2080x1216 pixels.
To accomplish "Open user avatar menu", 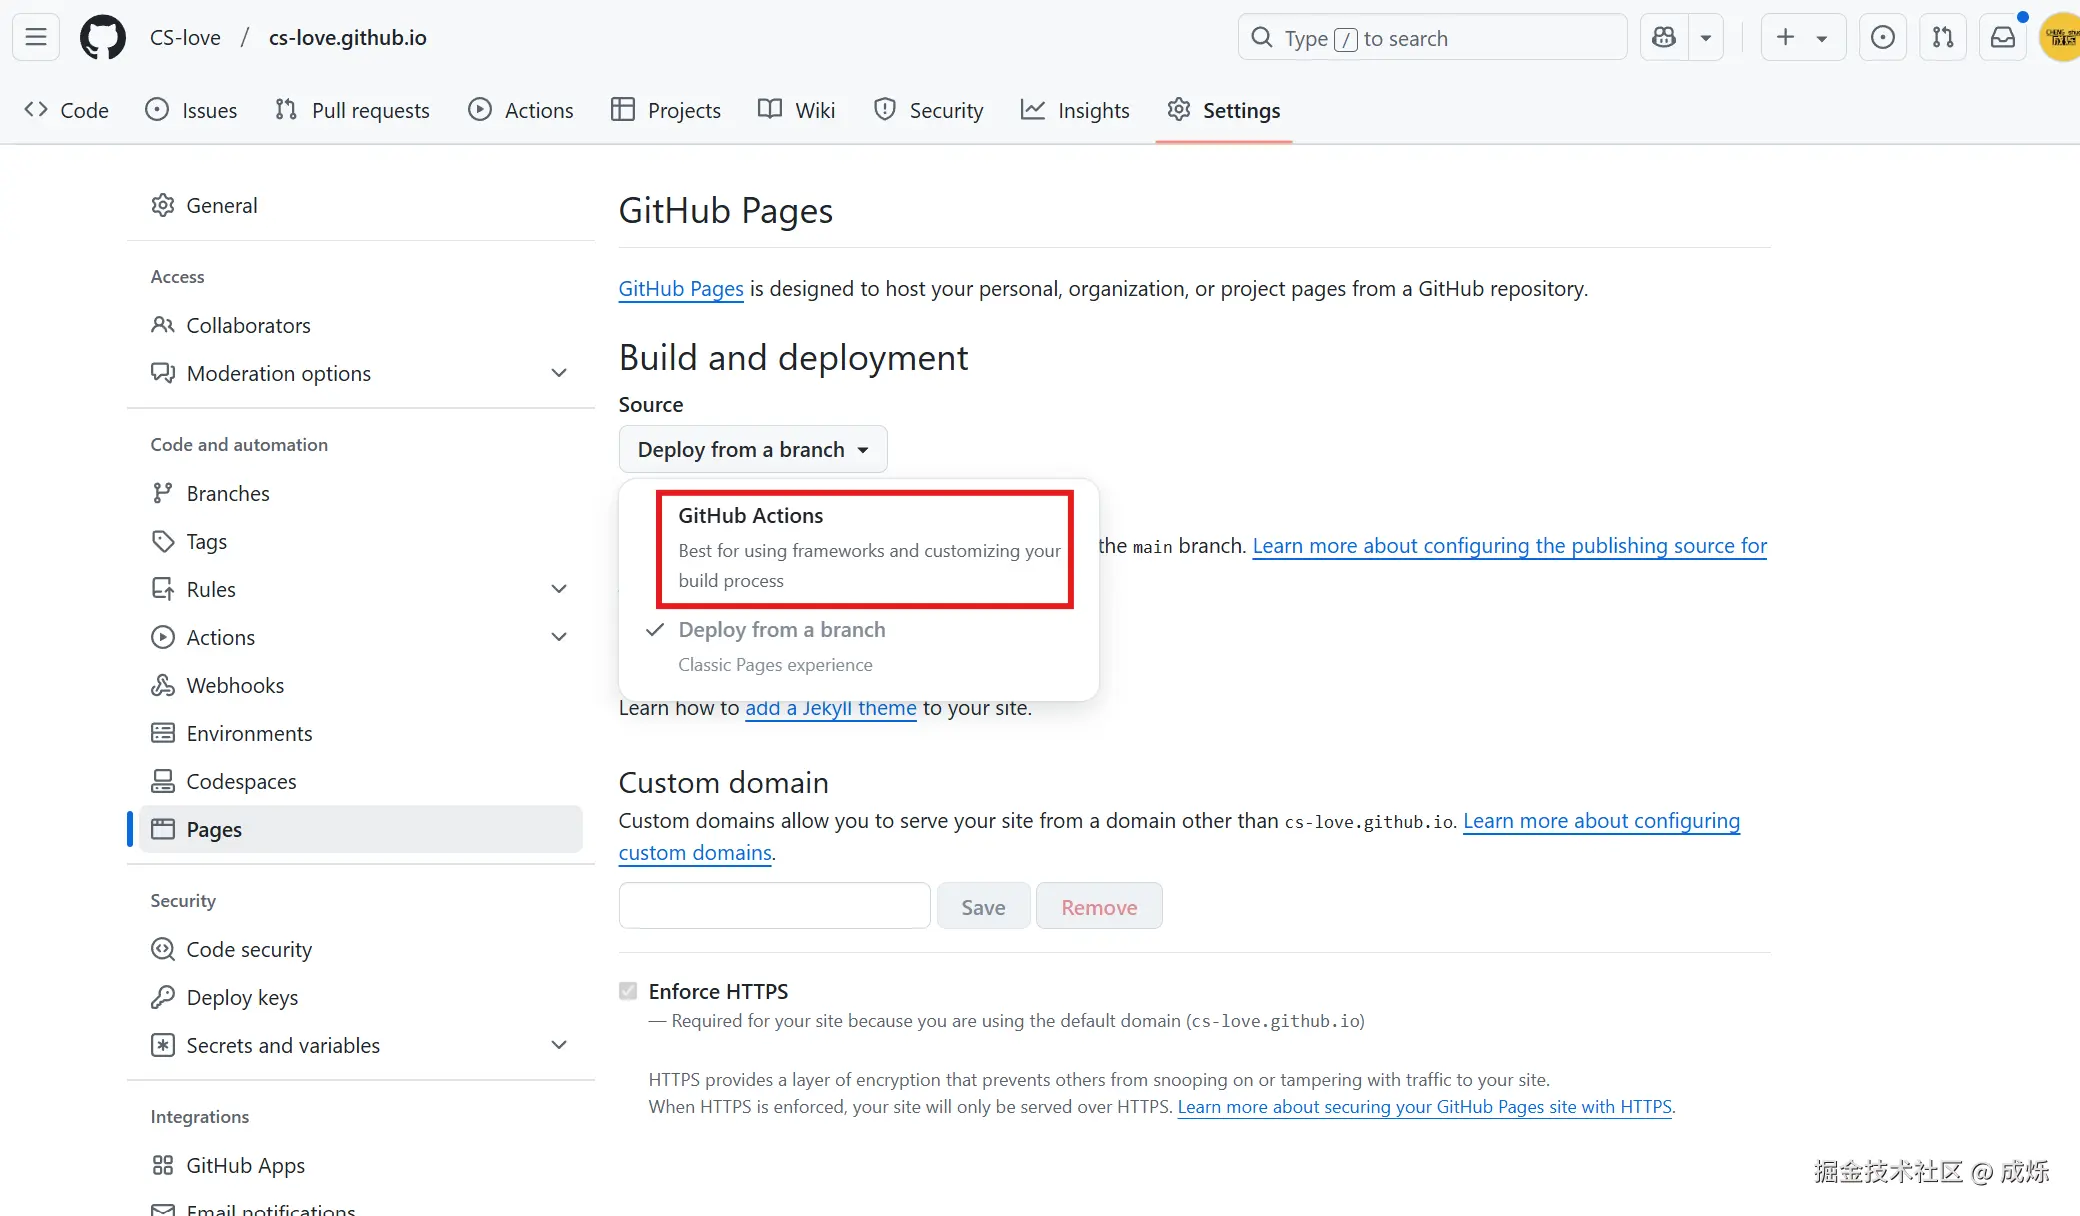I will [x=2060, y=38].
